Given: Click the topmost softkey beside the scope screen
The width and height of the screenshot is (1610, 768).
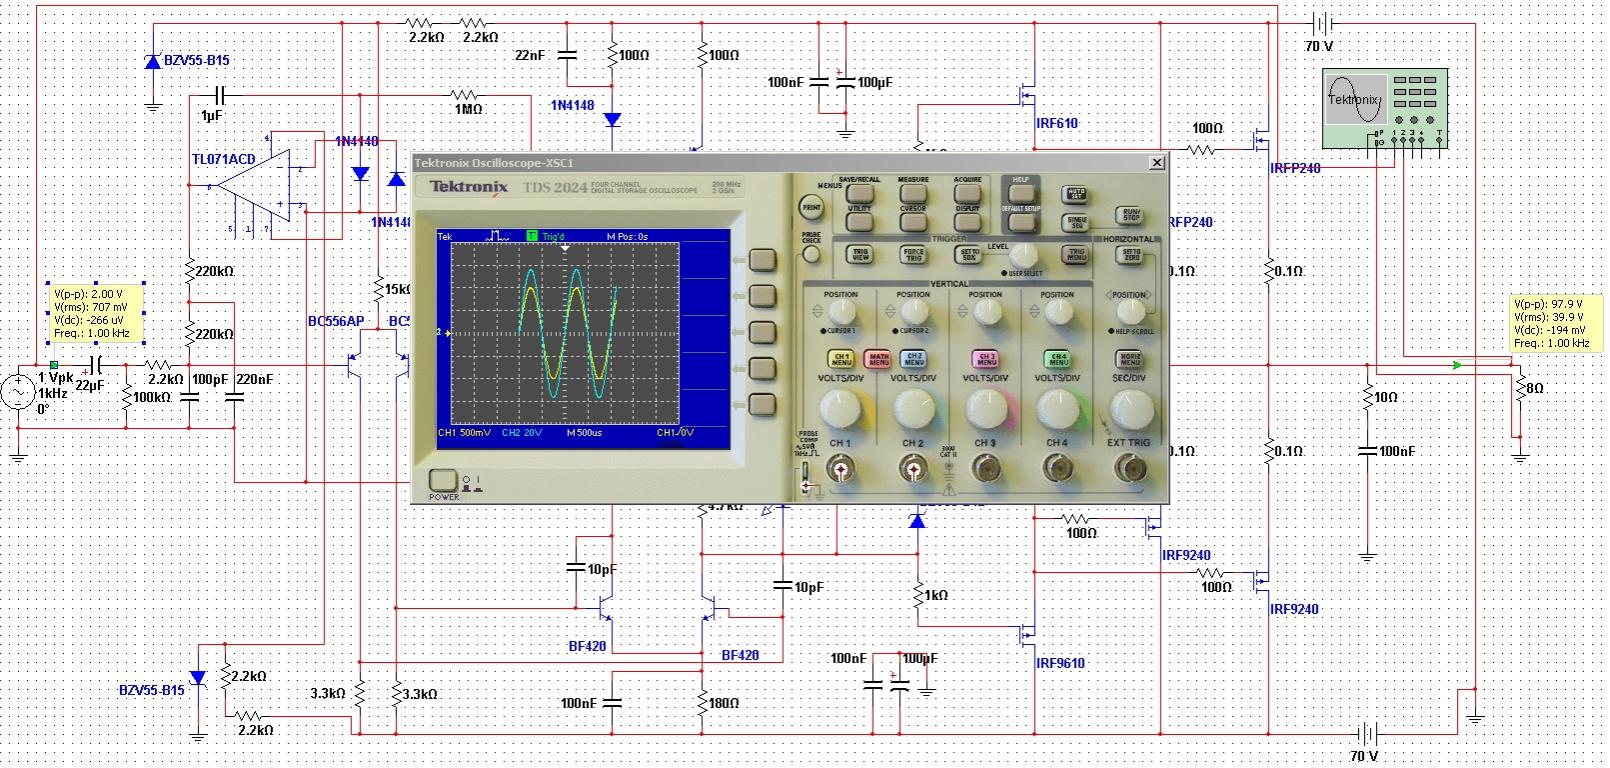Looking at the screenshot, I should pos(763,260).
